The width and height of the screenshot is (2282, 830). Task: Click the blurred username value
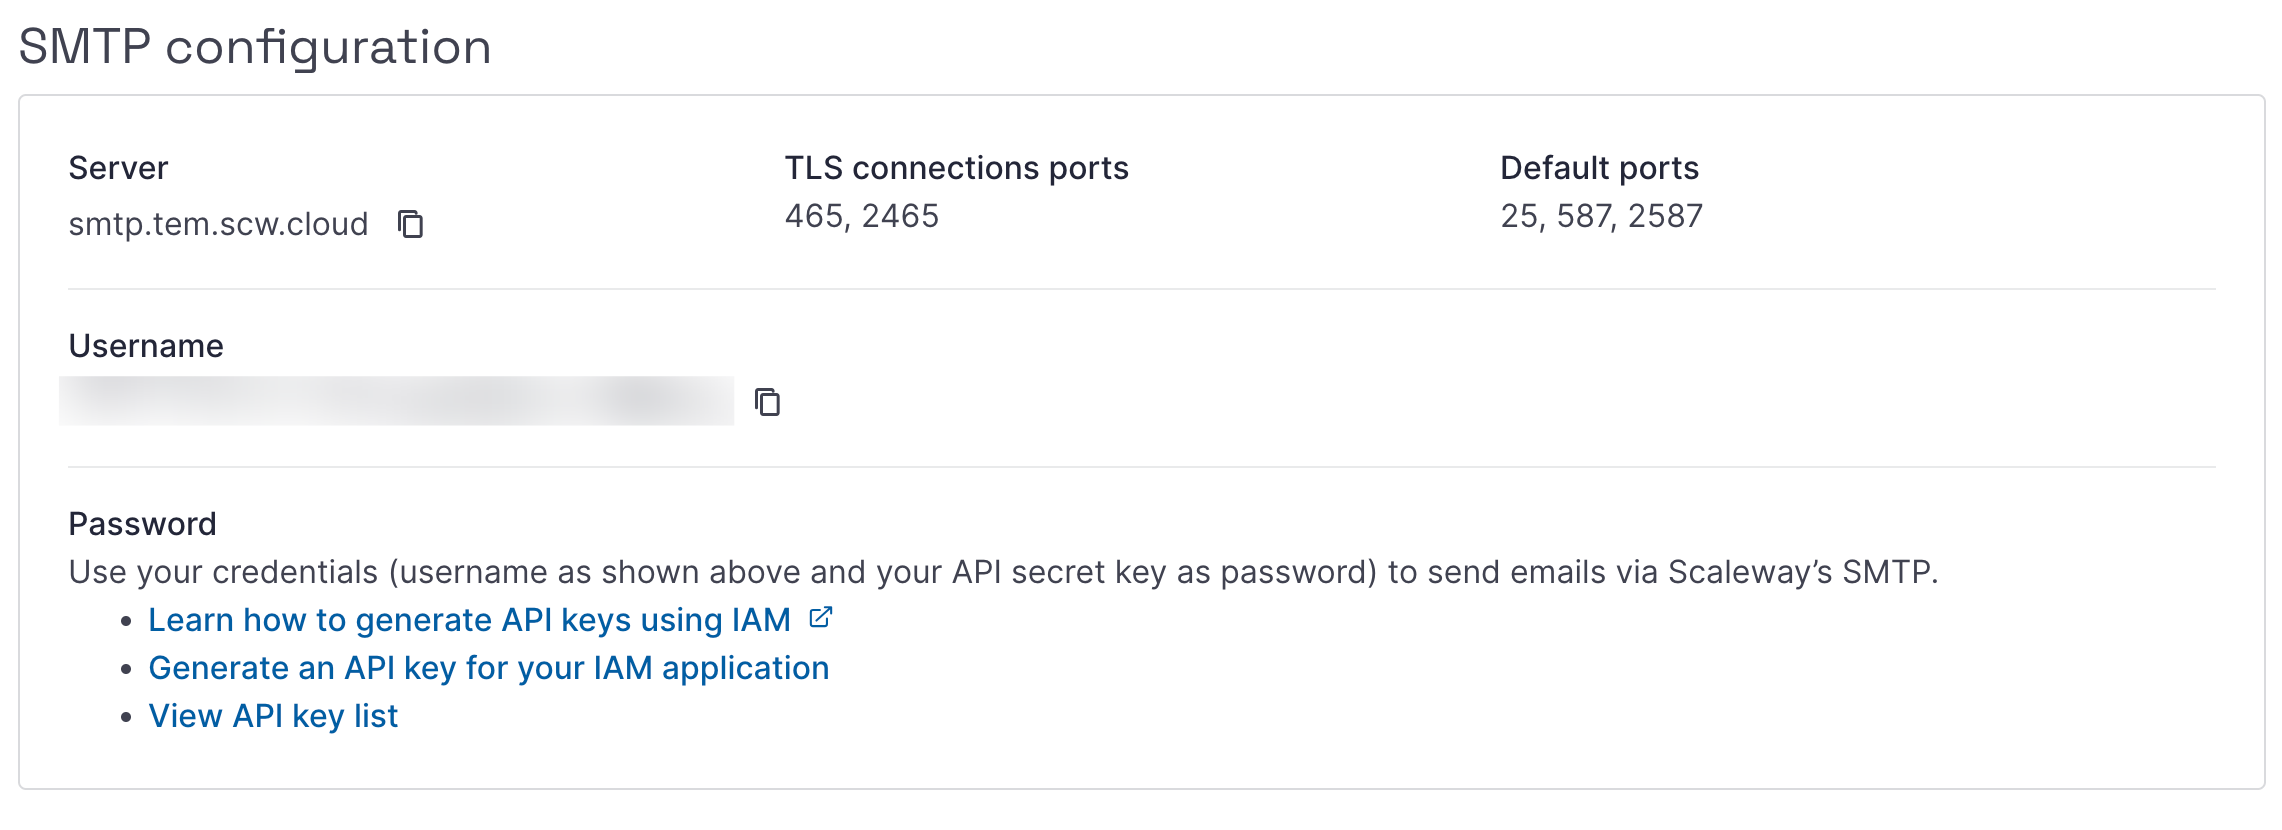tap(396, 401)
